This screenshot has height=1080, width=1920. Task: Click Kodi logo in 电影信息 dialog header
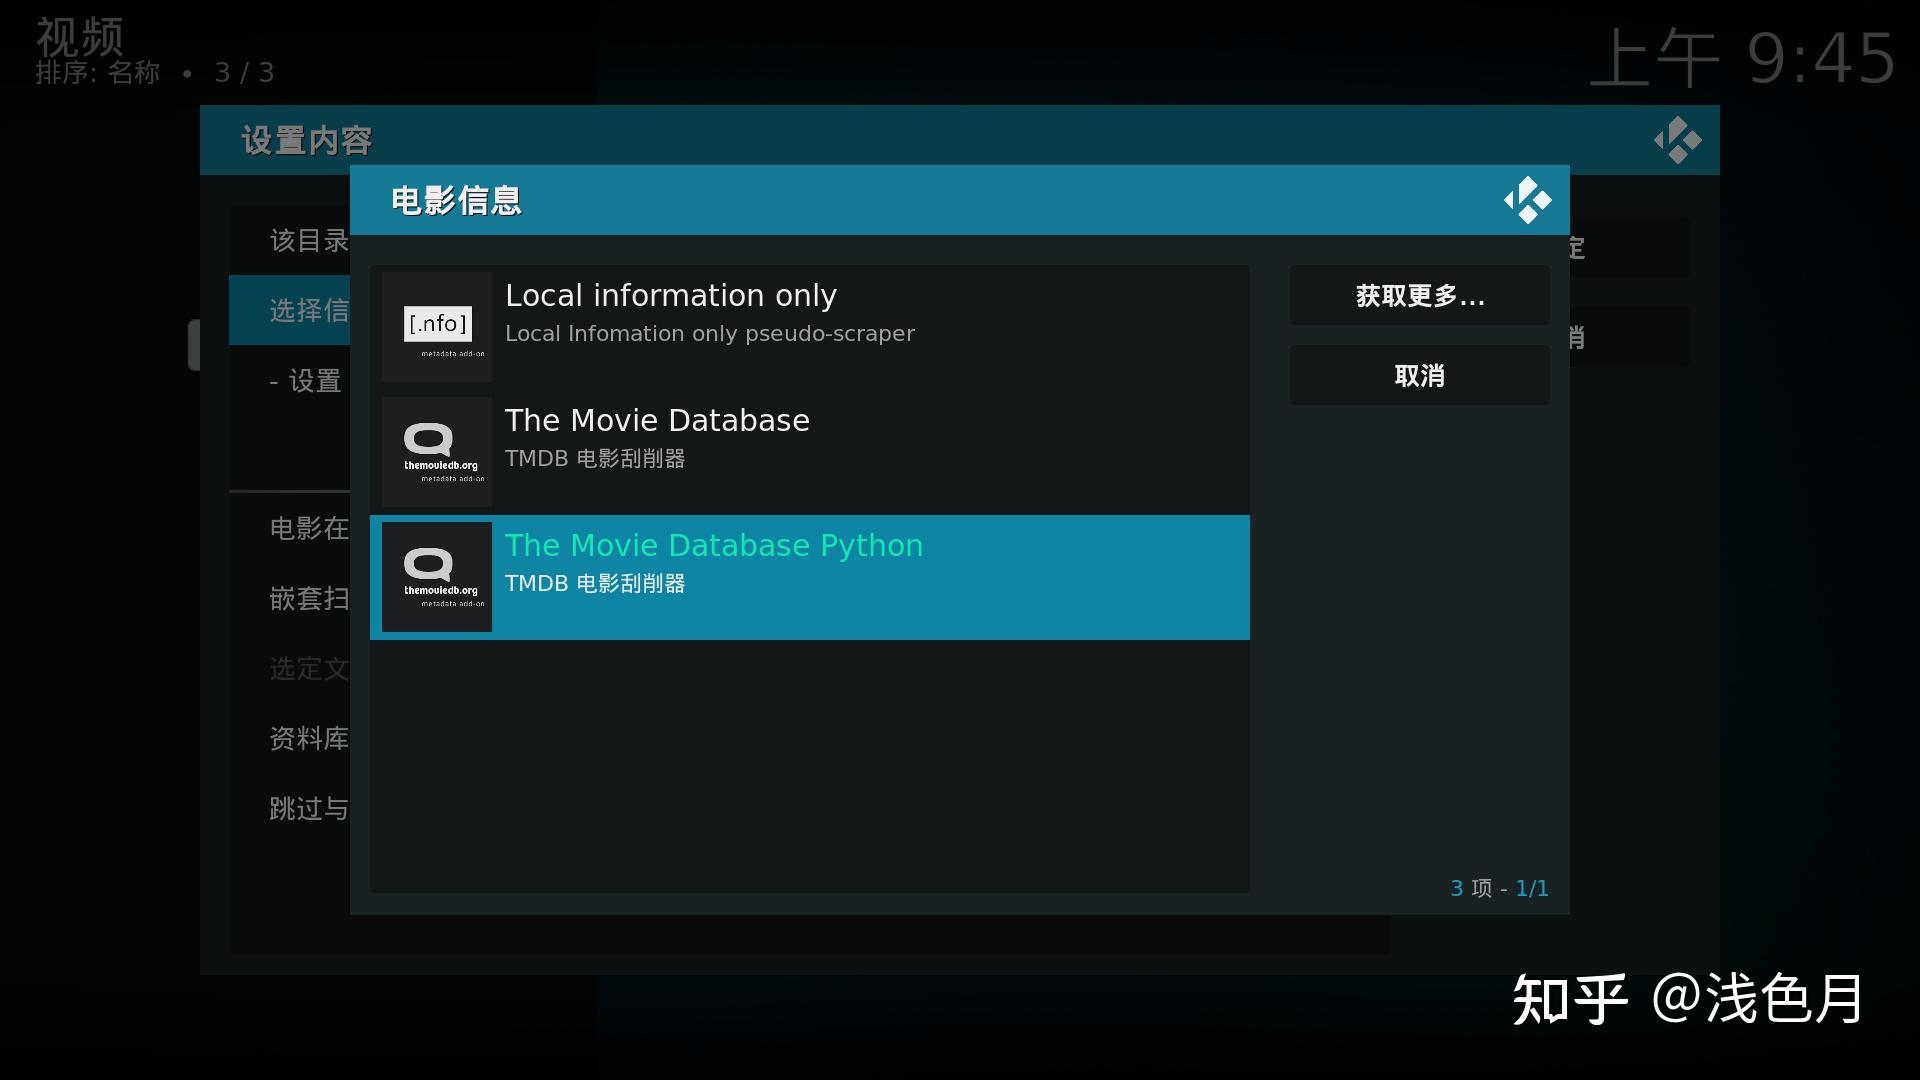(1527, 200)
